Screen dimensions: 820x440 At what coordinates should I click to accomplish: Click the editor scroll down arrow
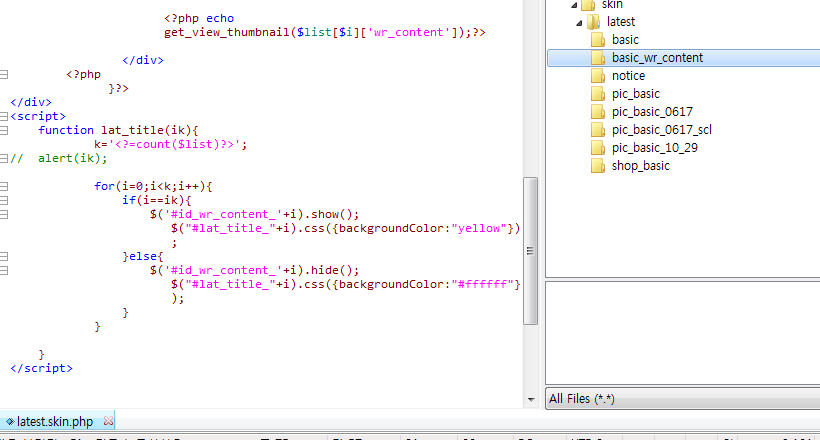[x=531, y=400]
